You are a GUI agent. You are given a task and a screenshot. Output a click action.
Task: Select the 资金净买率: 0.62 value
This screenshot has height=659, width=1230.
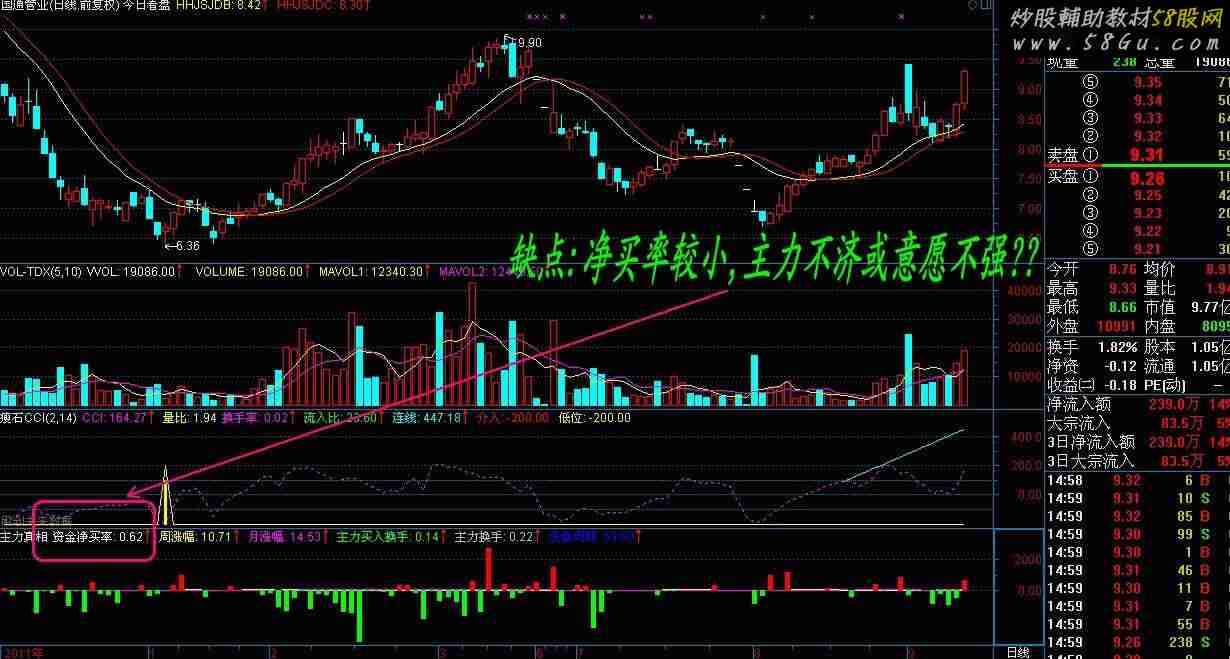tap(98, 537)
